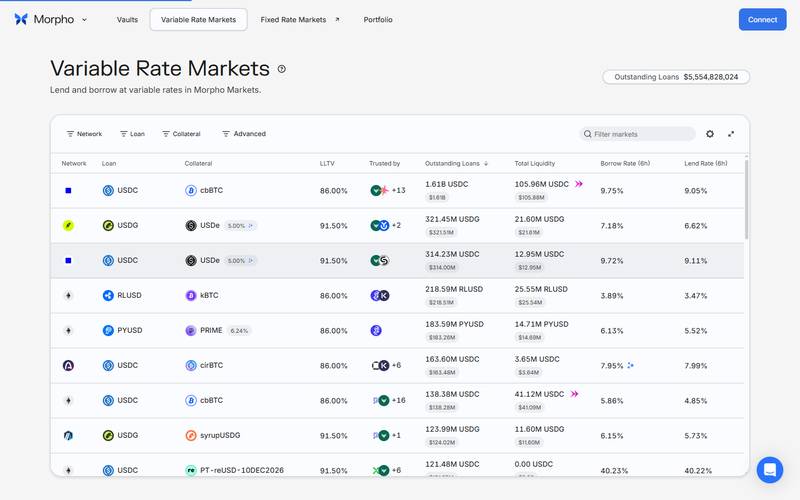The width and height of the screenshot is (800, 500).
Task: Click the Lend Rate (6h) column header
Action: pyautogui.click(x=706, y=163)
